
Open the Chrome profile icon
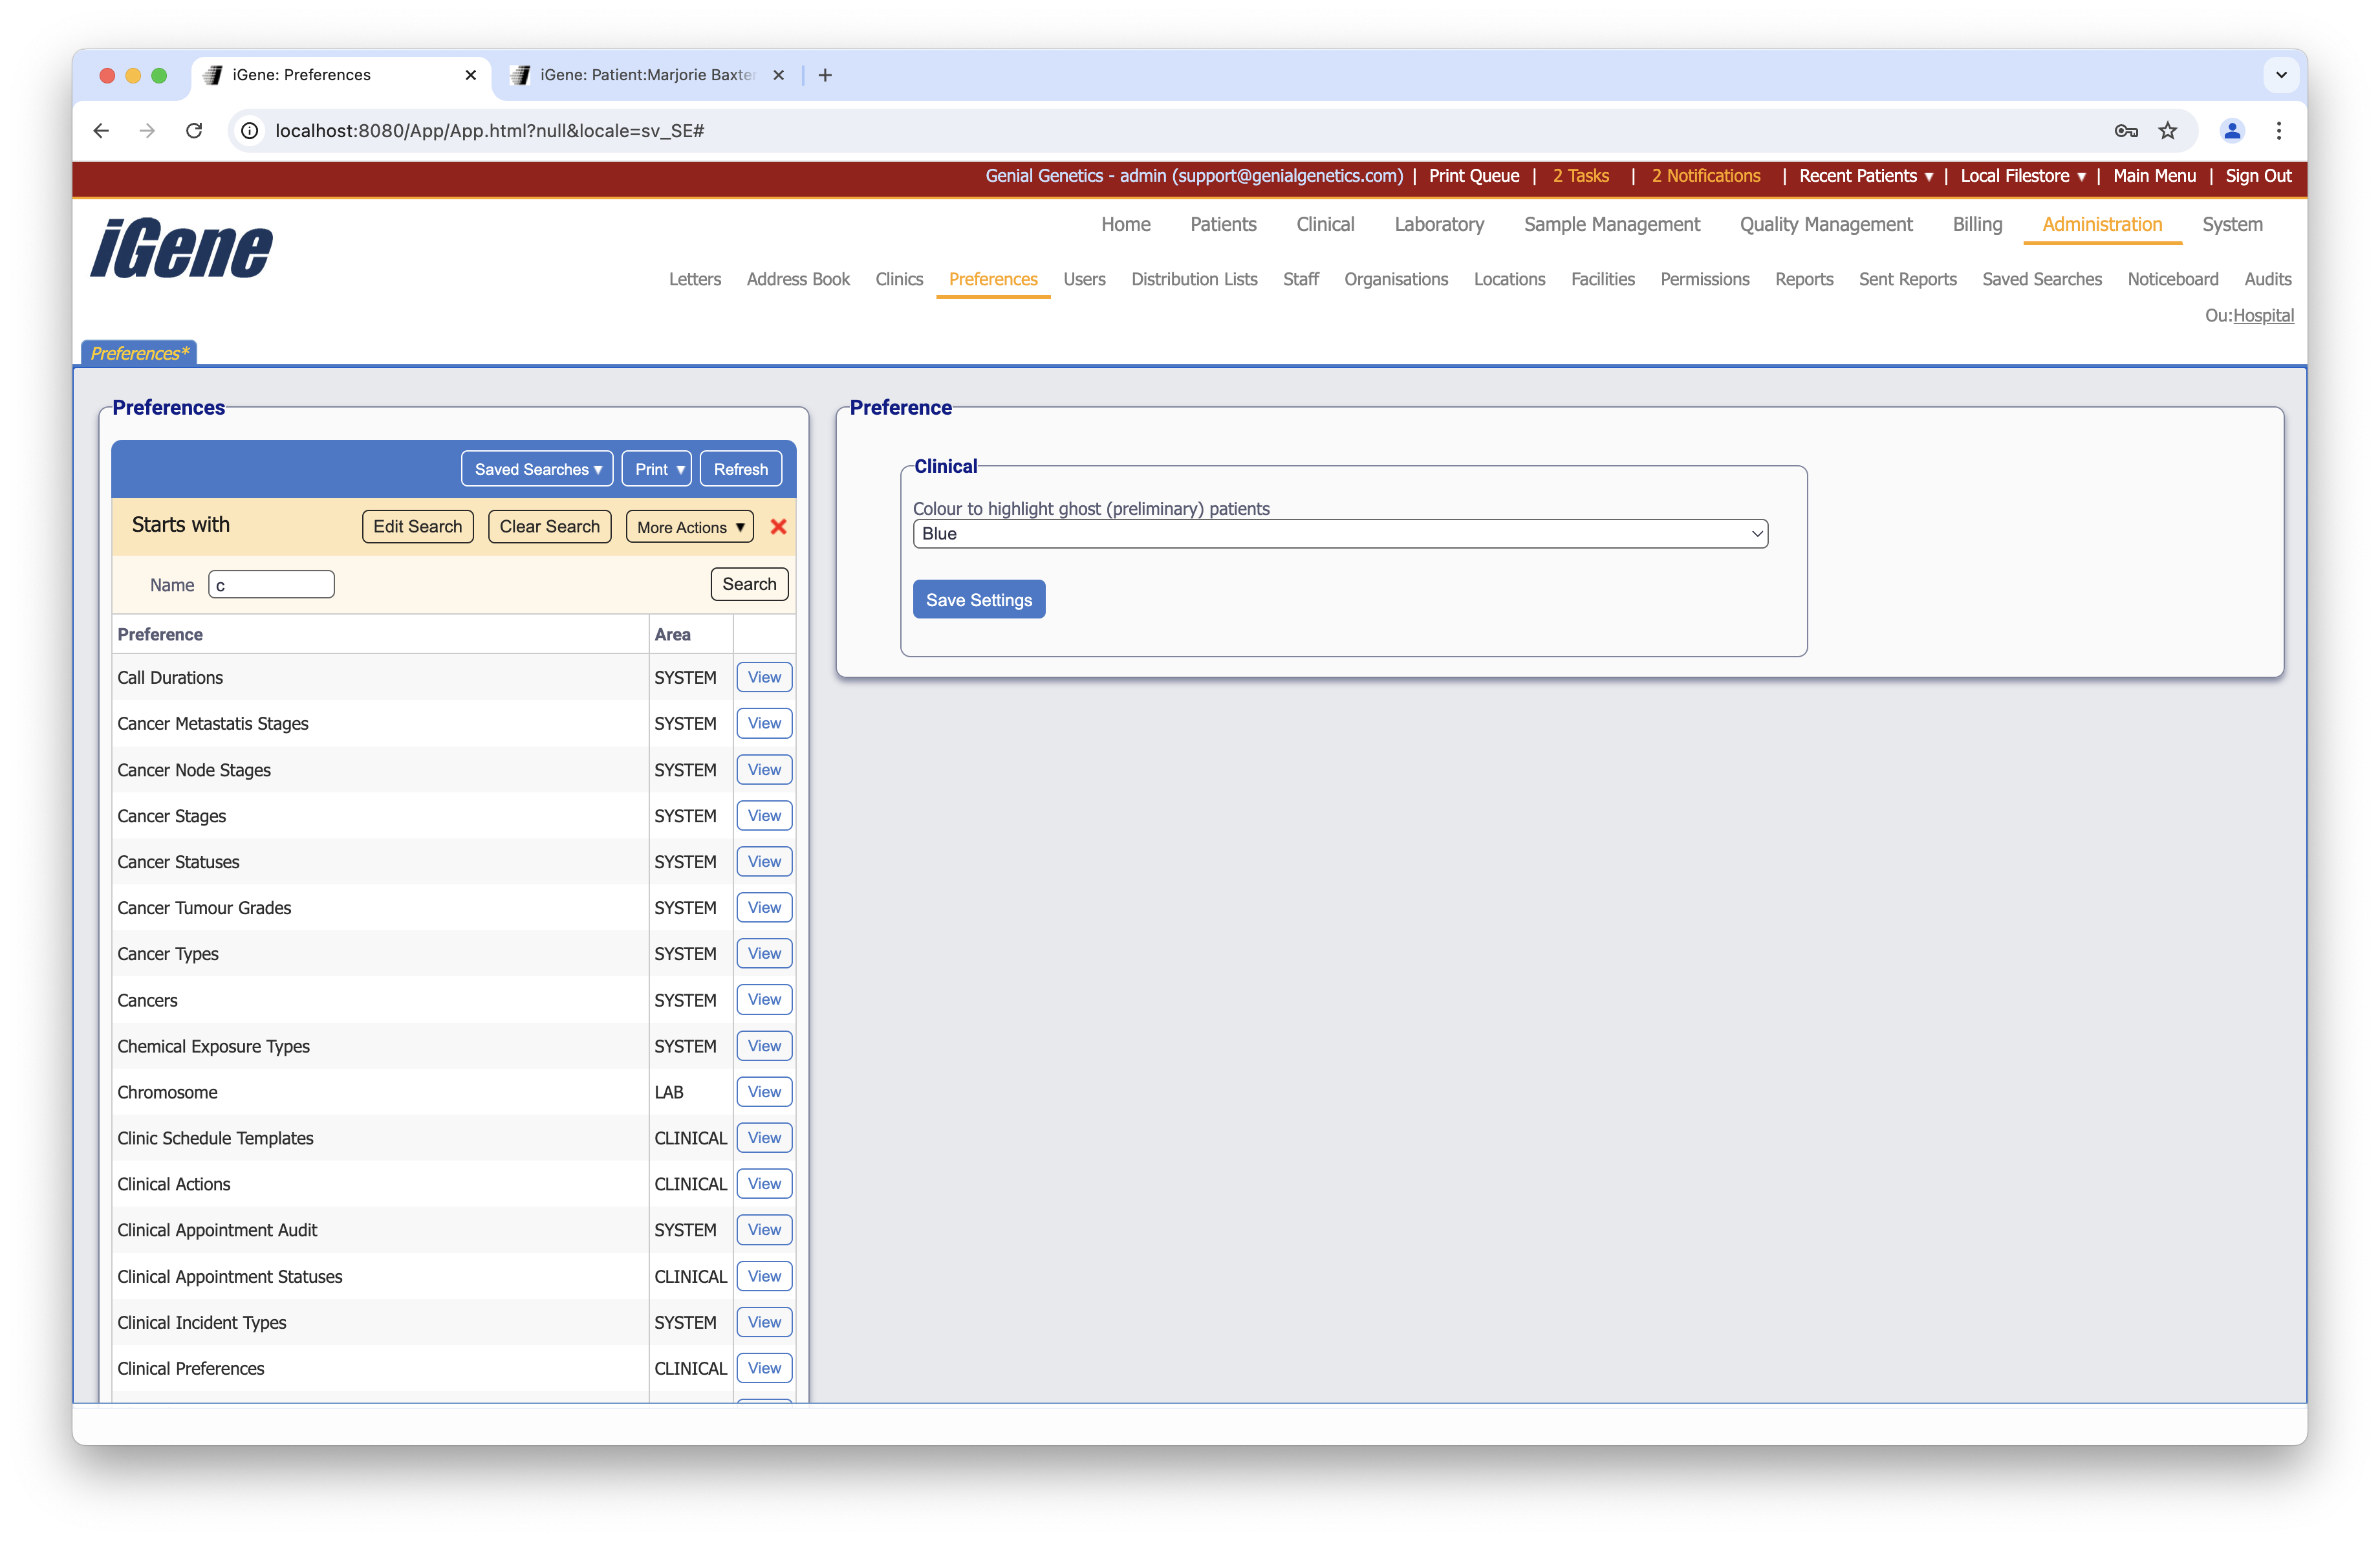2232,131
